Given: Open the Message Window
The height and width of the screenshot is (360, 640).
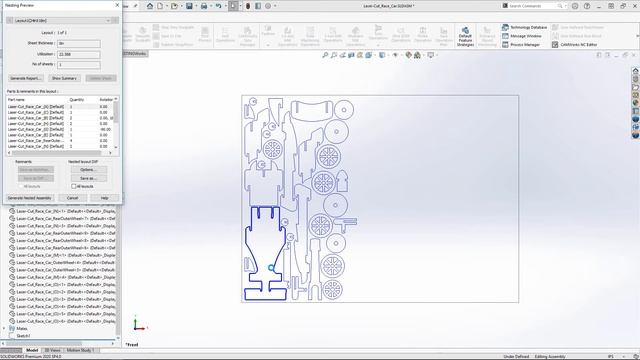Looking at the screenshot, I should pos(522,36).
